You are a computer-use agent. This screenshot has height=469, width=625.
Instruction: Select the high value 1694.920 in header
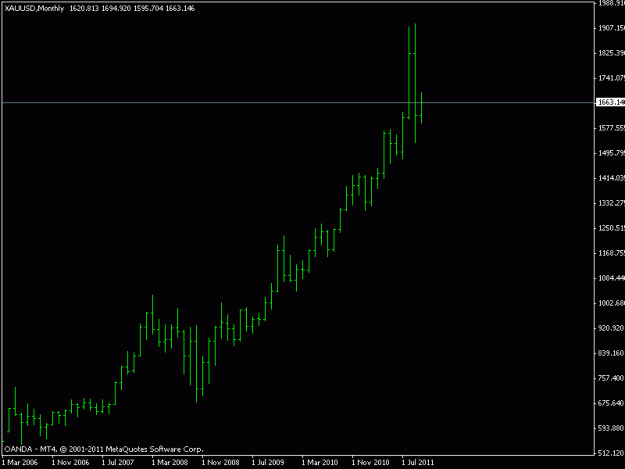(116, 8)
